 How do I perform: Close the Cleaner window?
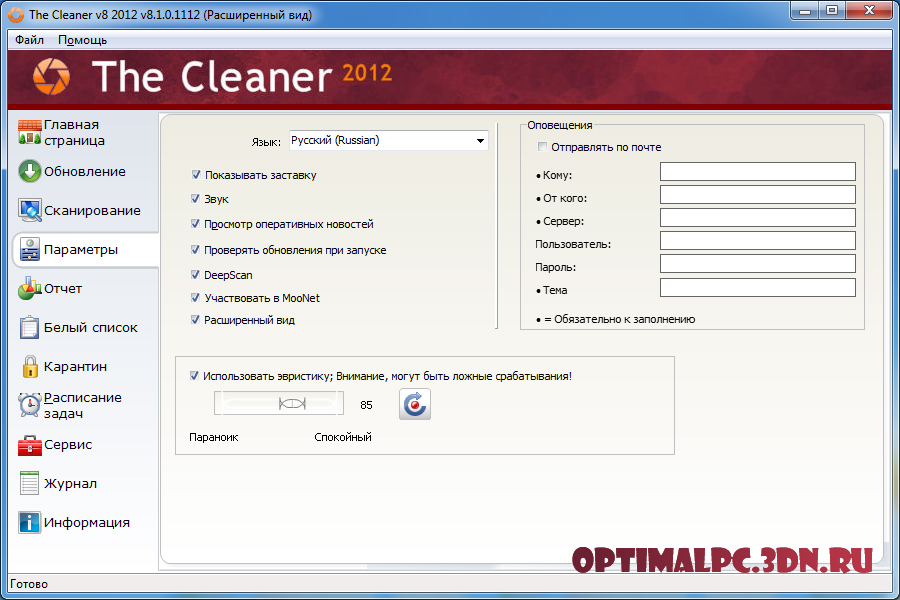coord(870,10)
